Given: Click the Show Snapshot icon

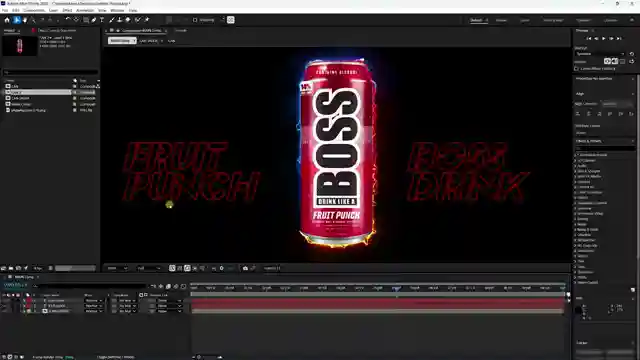Looking at the screenshot, I should [253, 268].
